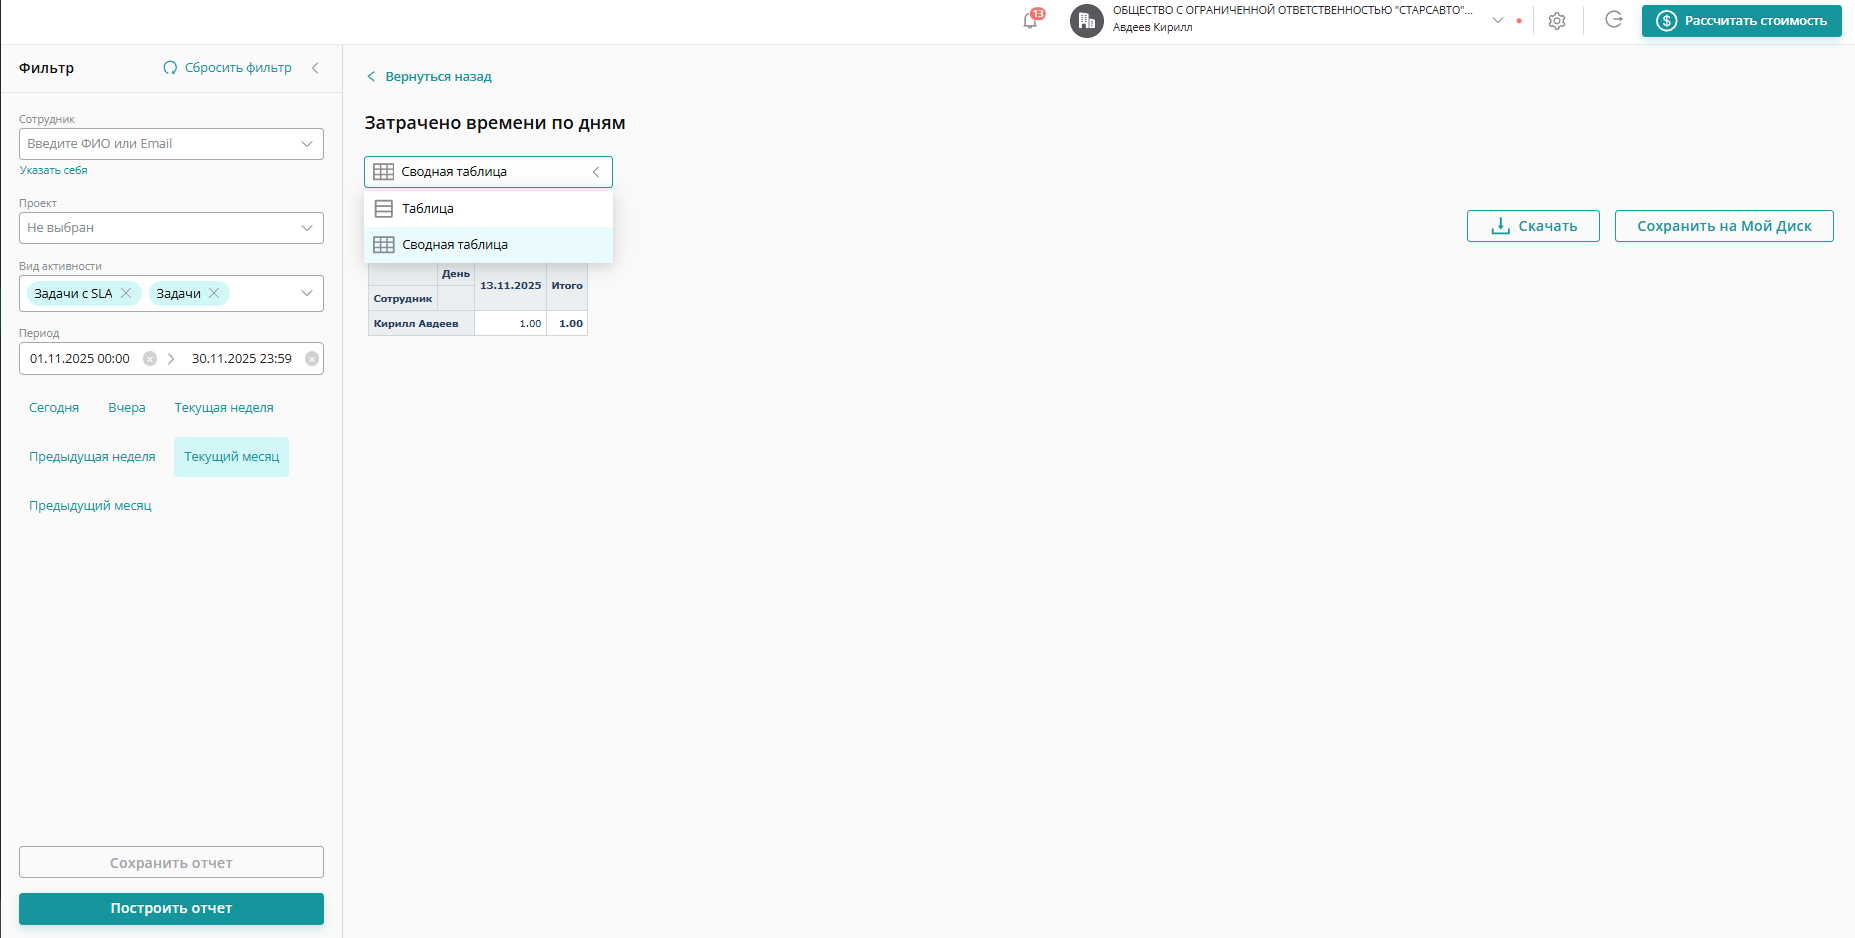Clear the period start date
Viewport: 1855px width, 938px height.
(x=150, y=359)
